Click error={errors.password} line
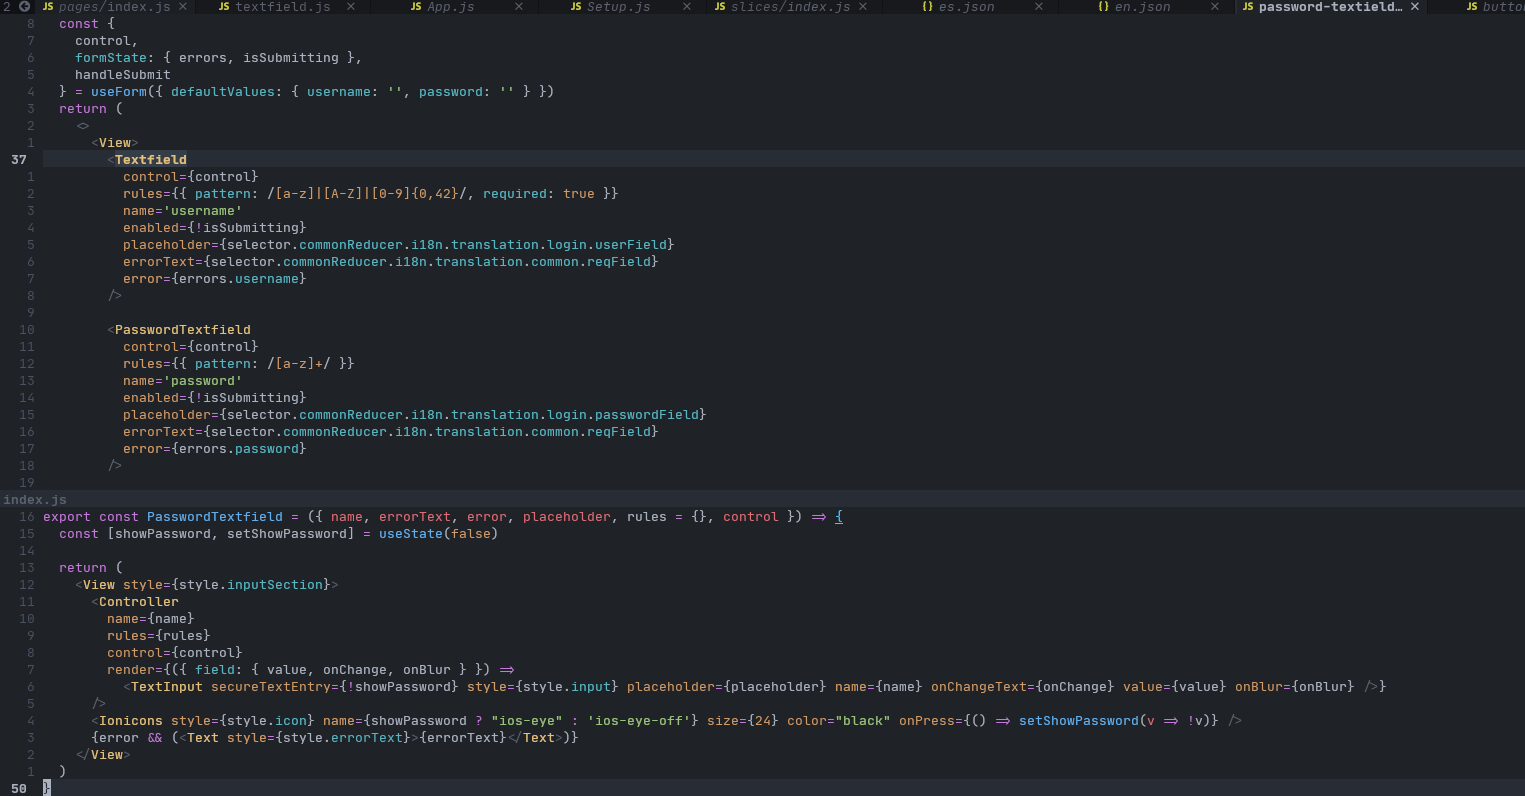This screenshot has width=1525, height=796. pyautogui.click(x=215, y=448)
